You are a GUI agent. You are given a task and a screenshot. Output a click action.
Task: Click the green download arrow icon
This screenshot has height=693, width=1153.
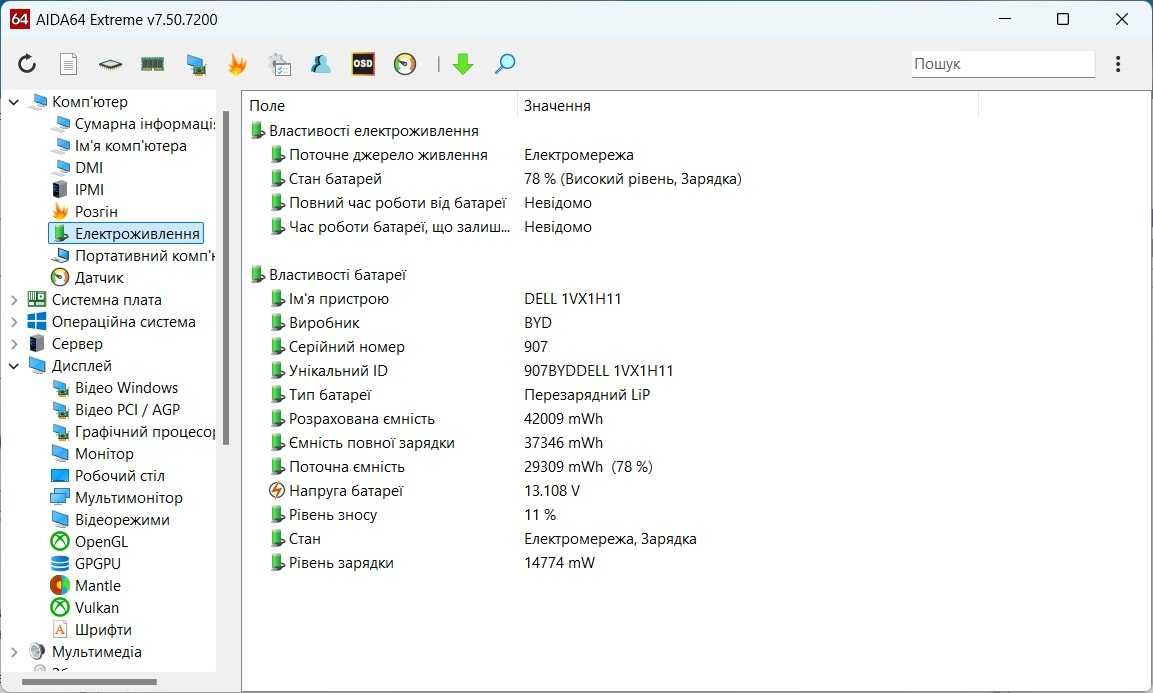click(x=463, y=64)
